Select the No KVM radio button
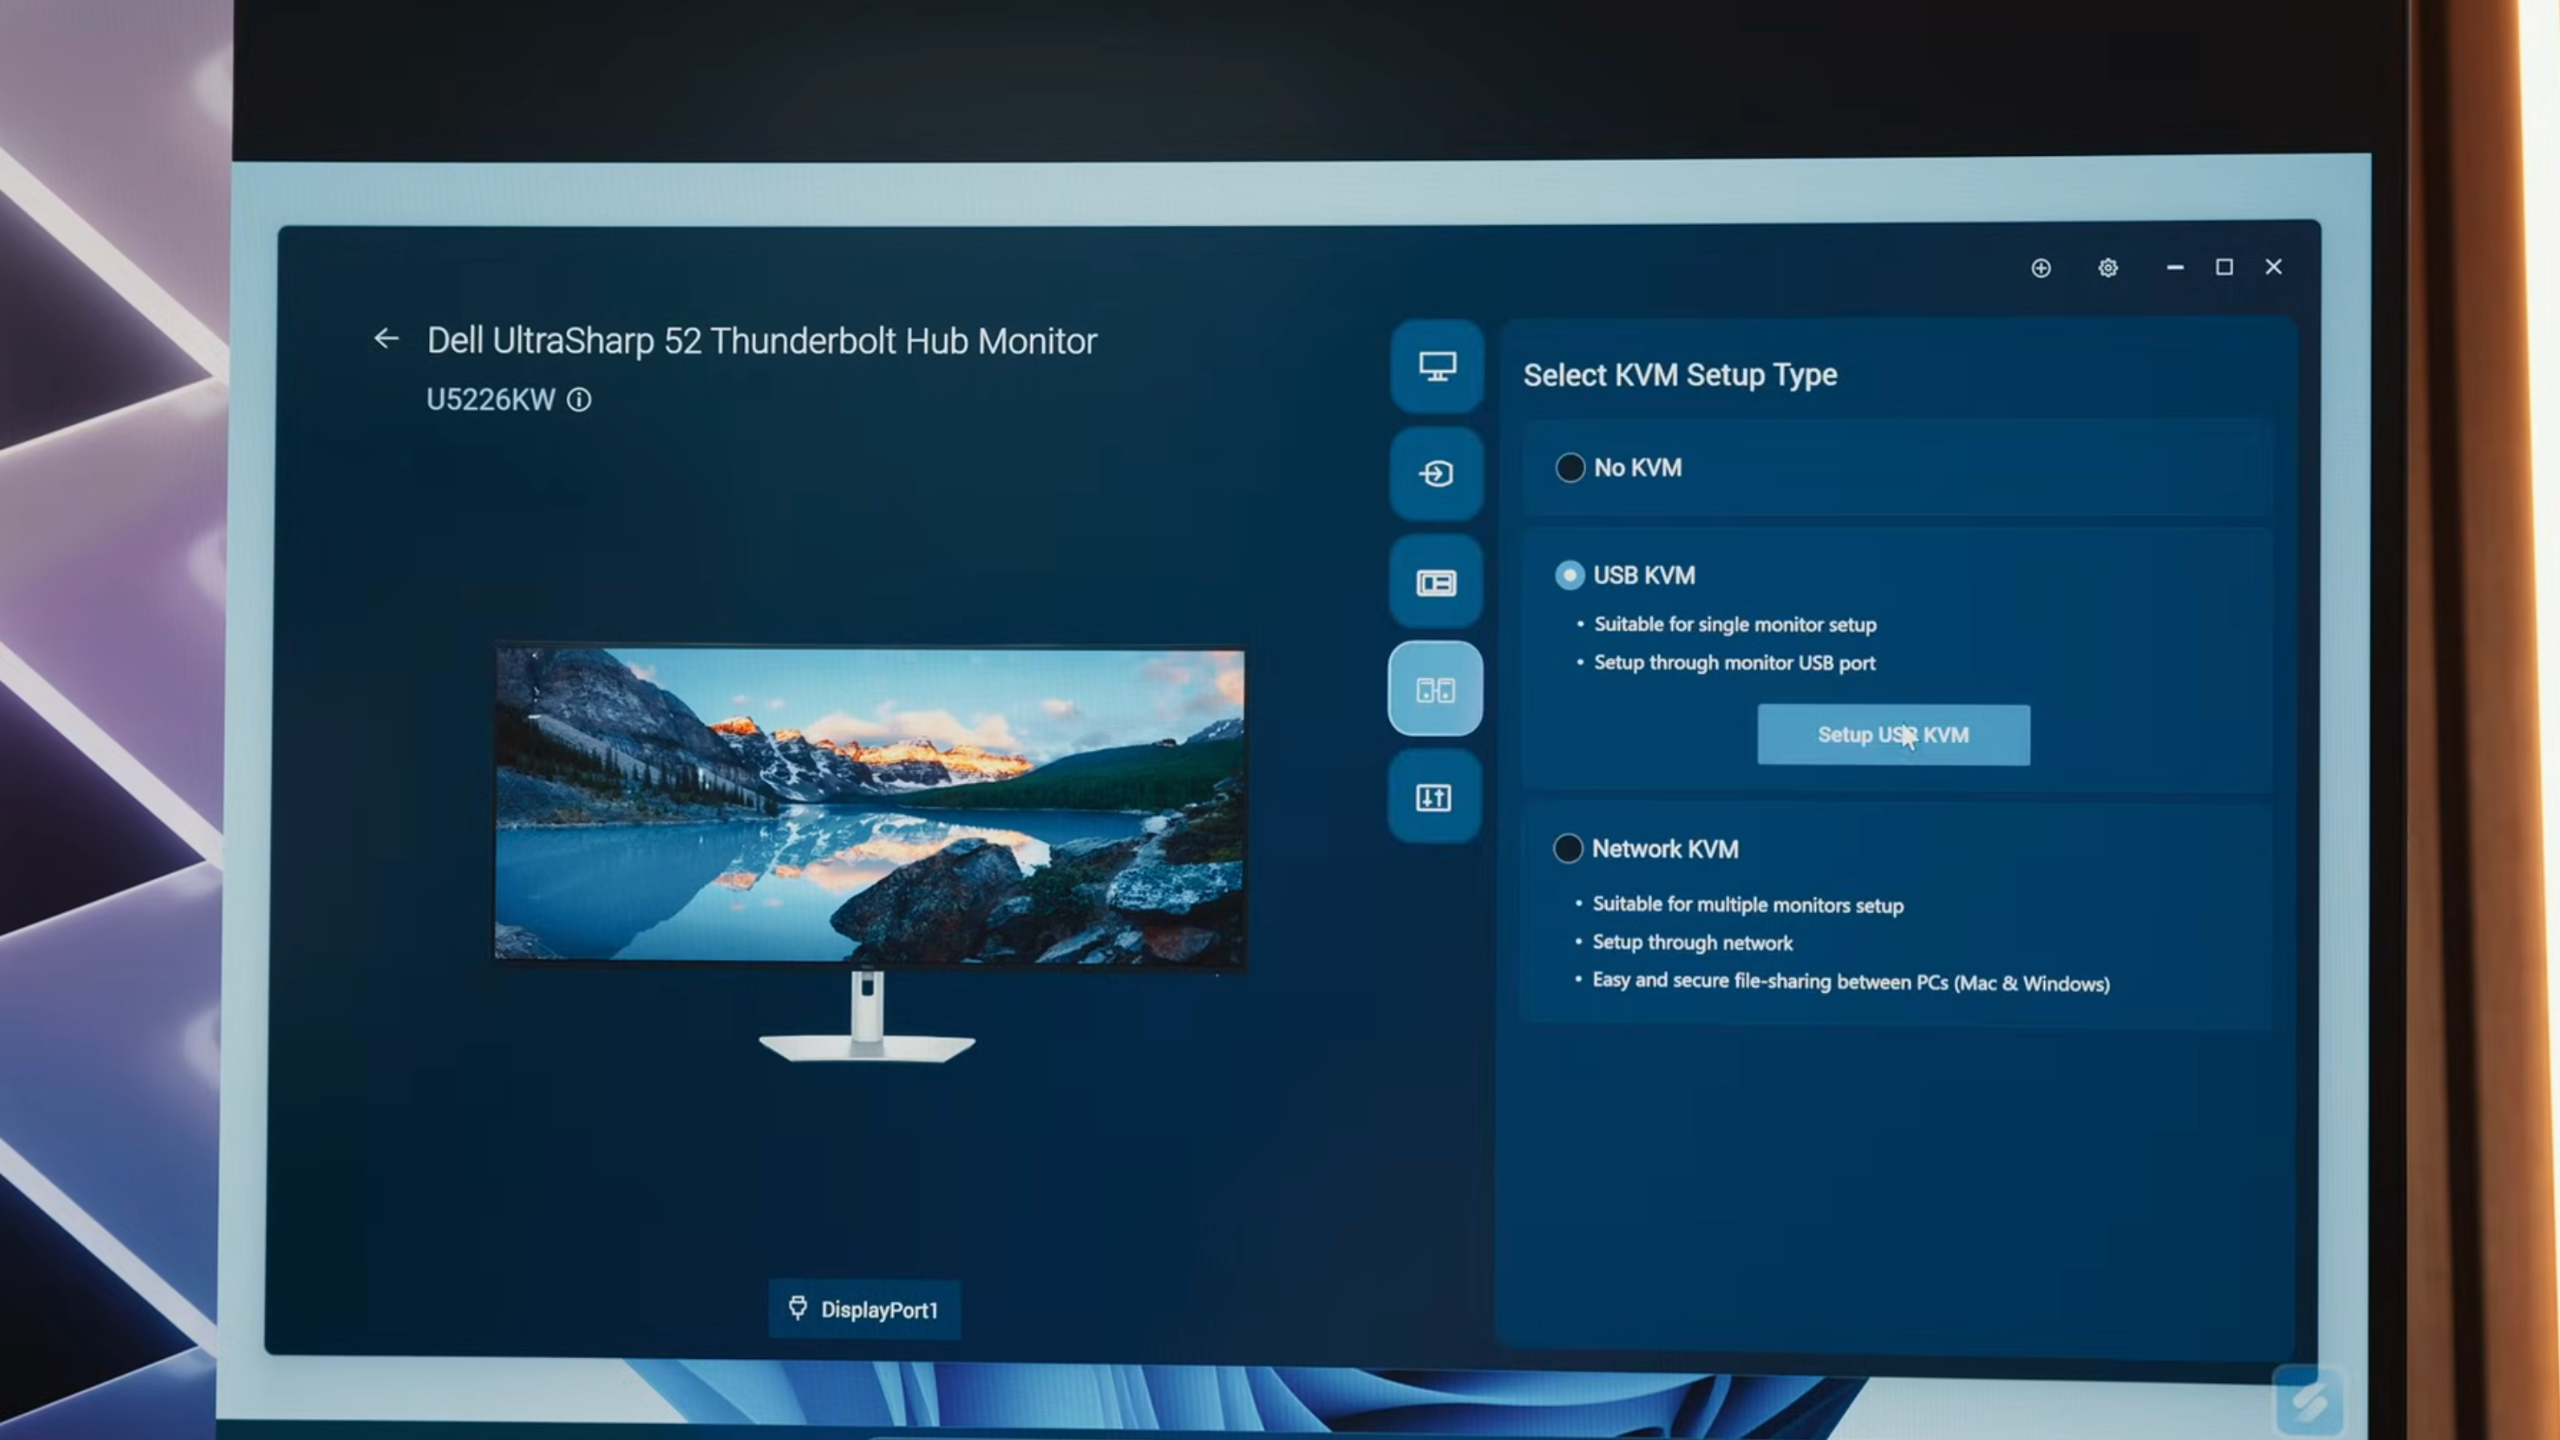The image size is (2560, 1440). click(1570, 468)
